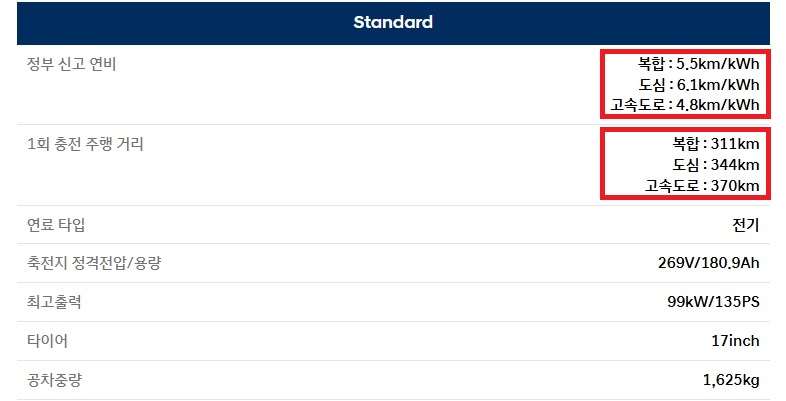Select the 축전지 정격전압/용량 label
This screenshot has height=401, width=786.
[x=94, y=264]
